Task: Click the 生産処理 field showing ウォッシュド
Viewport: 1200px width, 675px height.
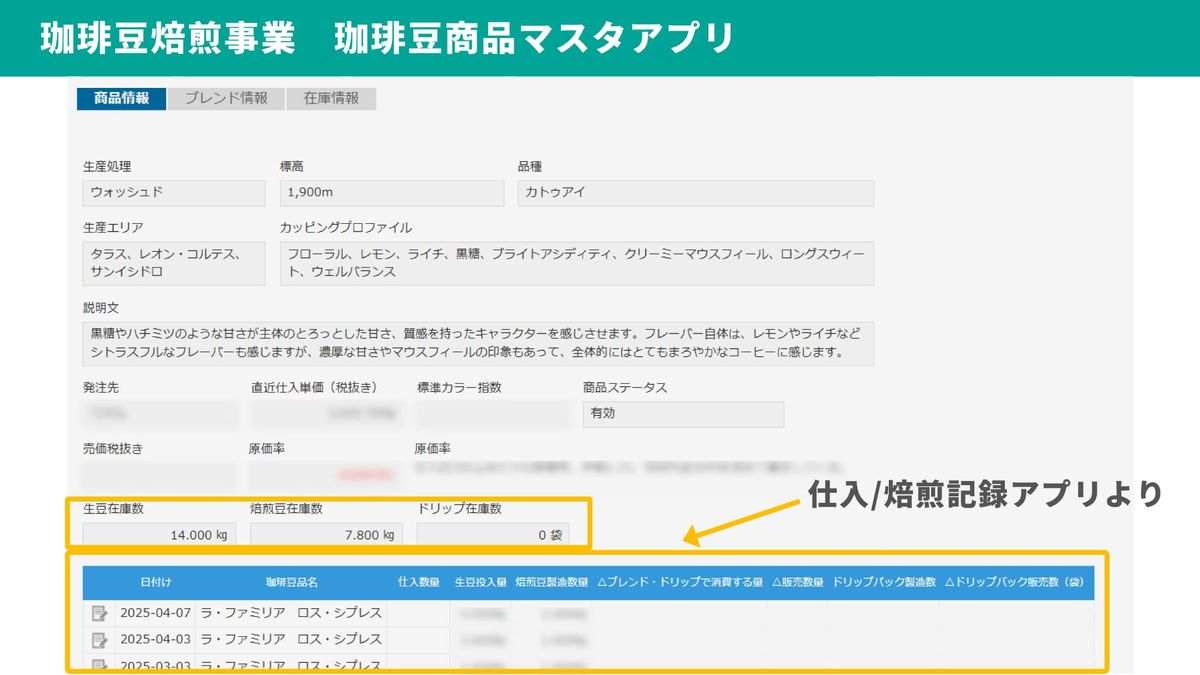Action: pos(174,193)
